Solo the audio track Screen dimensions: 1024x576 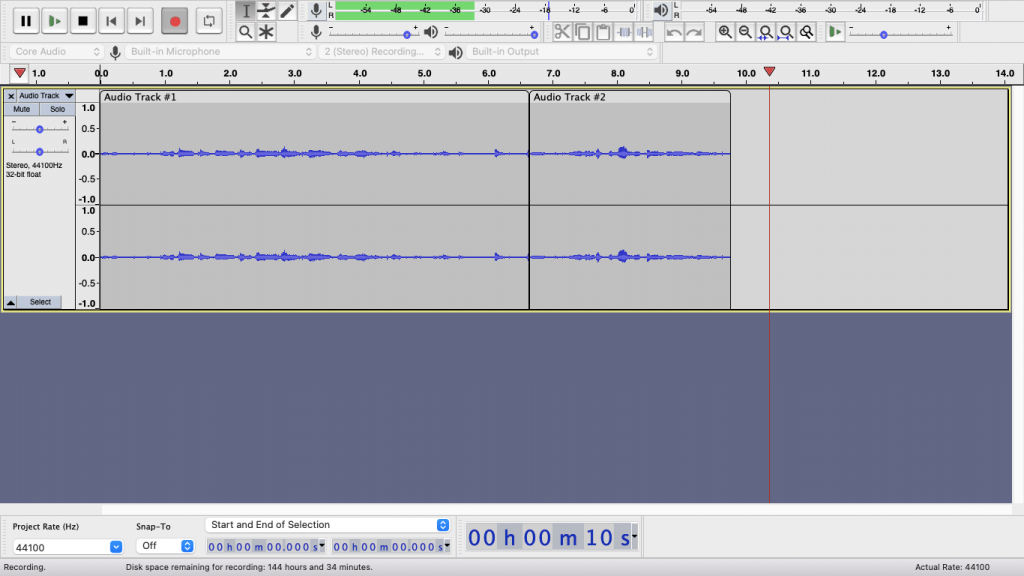coord(57,109)
